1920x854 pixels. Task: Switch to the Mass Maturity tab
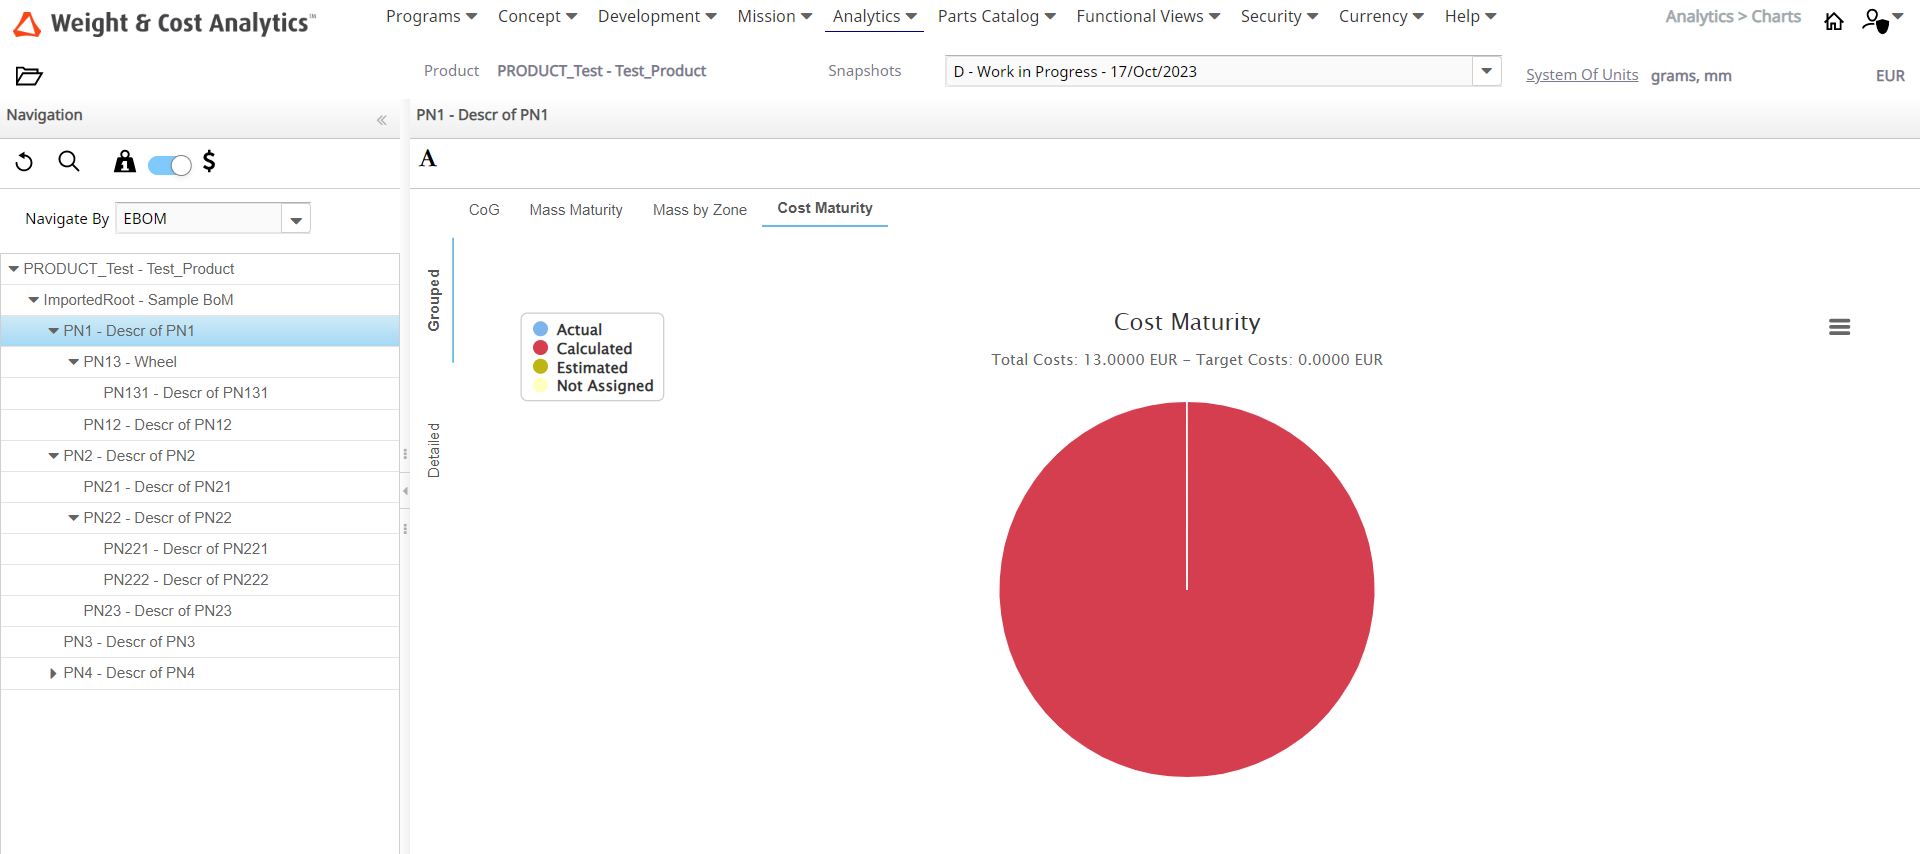coord(576,210)
